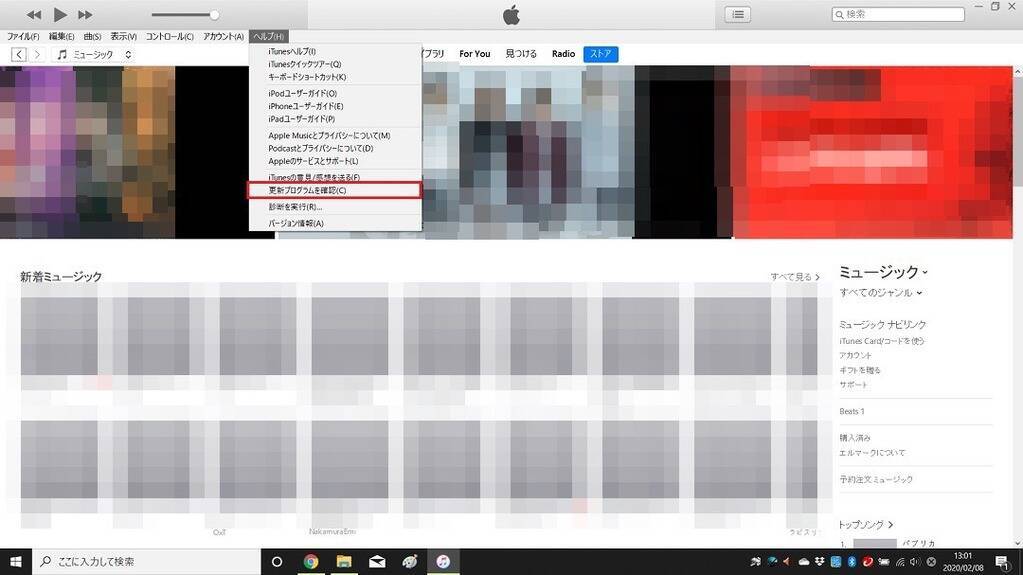Select キーボードショートカット(K) menu item
Image resolution: width=1023 pixels, height=575 pixels.
(x=335, y=77)
